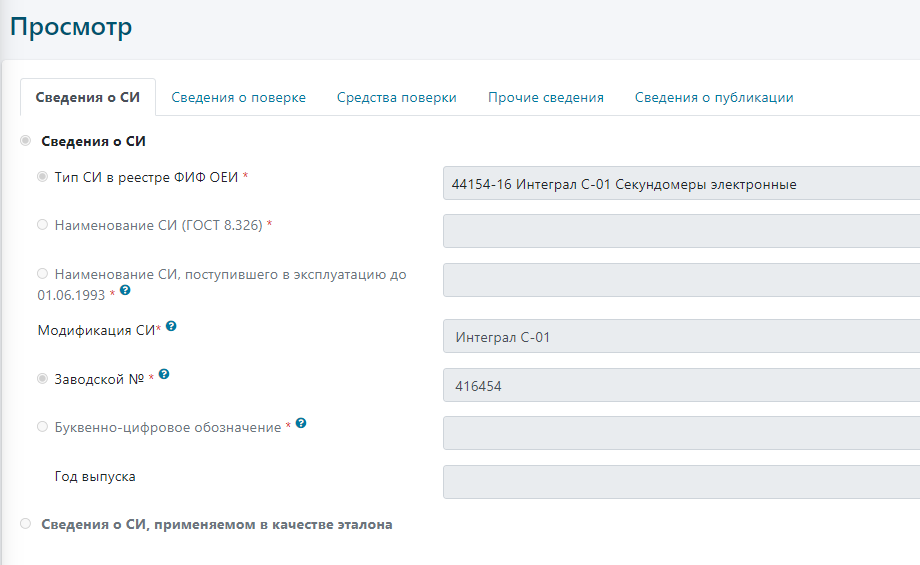
Task: Open Сведения о публикации tab
Action: [714, 98]
